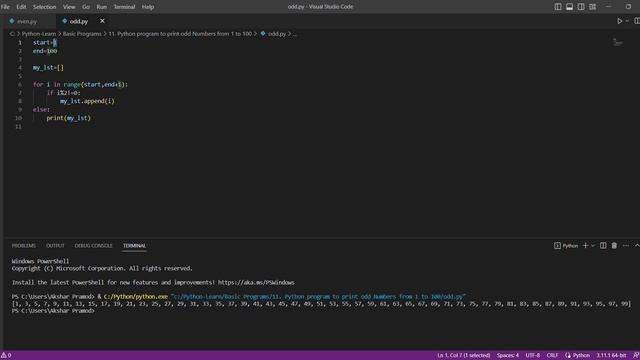Open terminal panel more actions ellipsis
This screenshot has height=360, width=640.
[626, 246]
